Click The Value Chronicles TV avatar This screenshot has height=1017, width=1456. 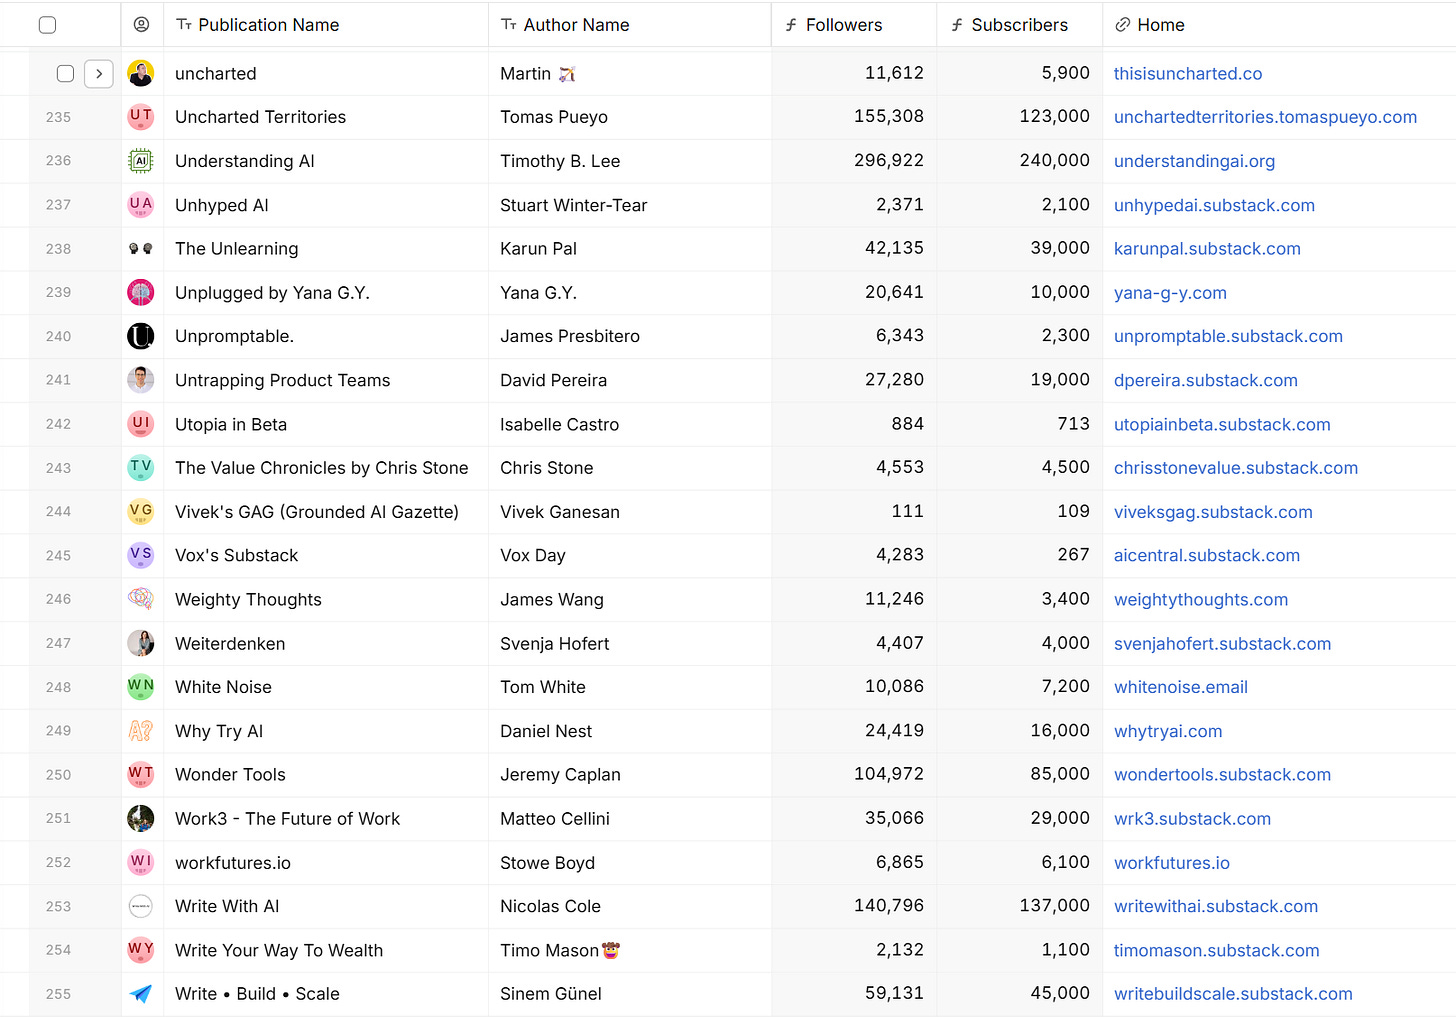click(141, 468)
